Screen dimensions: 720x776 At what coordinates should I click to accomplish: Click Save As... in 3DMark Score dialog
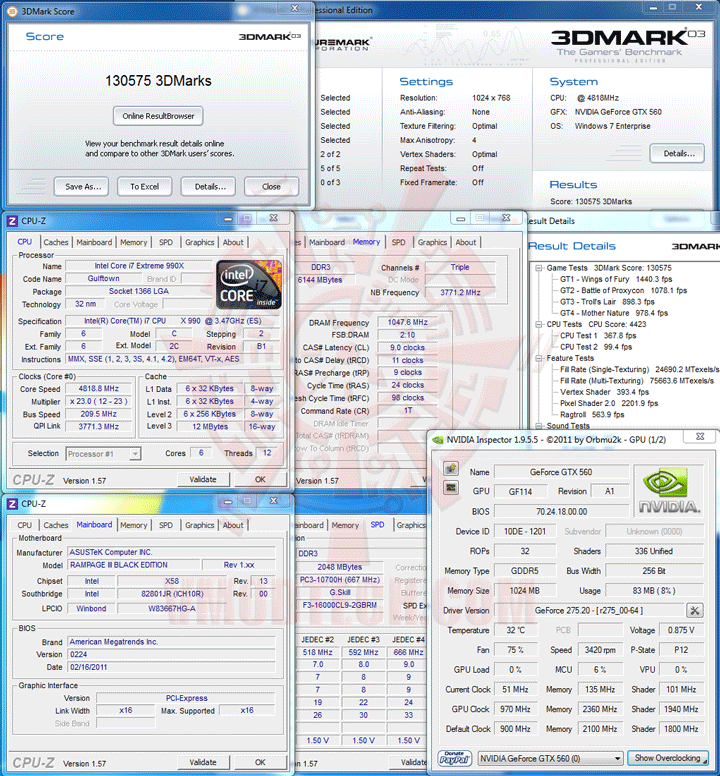[81, 187]
